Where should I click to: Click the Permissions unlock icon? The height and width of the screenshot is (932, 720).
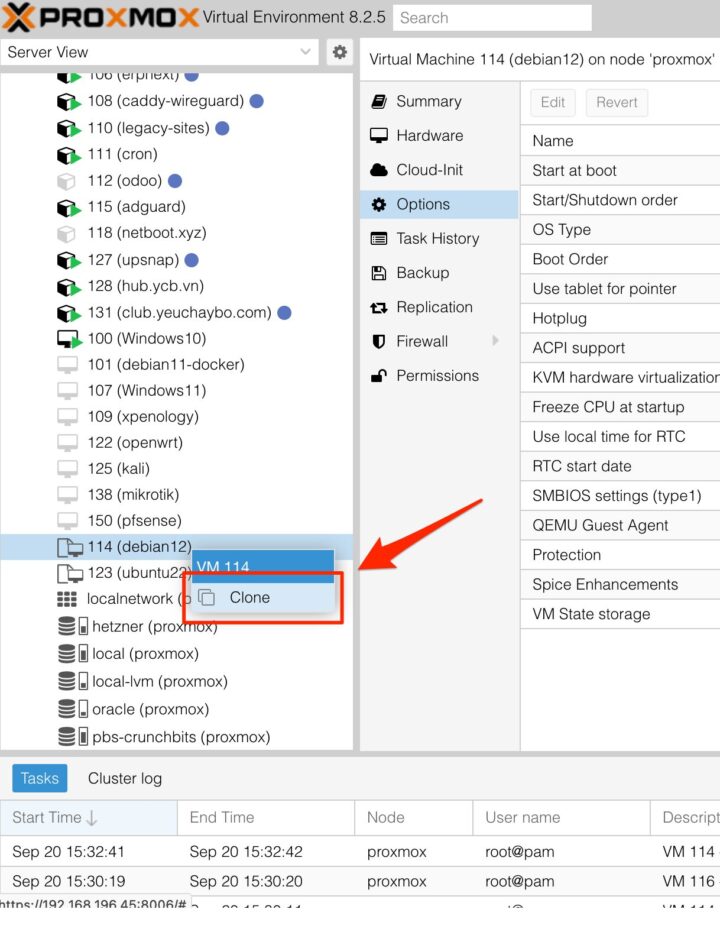click(x=379, y=376)
